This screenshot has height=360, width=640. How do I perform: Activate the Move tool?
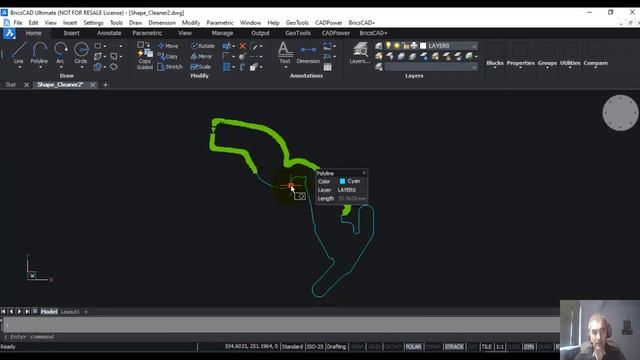[168, 46]
